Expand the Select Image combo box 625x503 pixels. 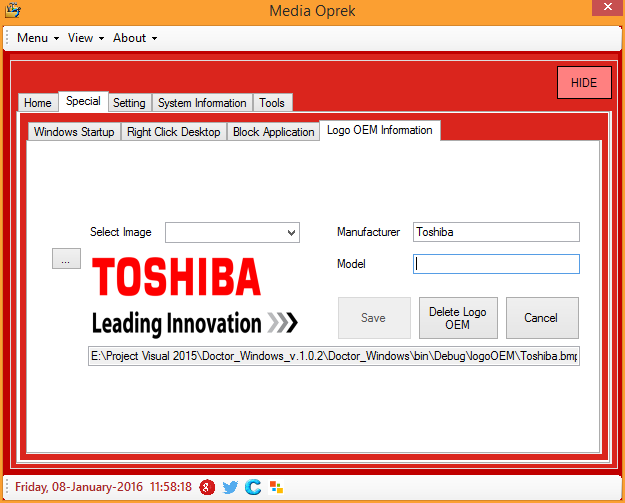232,232
